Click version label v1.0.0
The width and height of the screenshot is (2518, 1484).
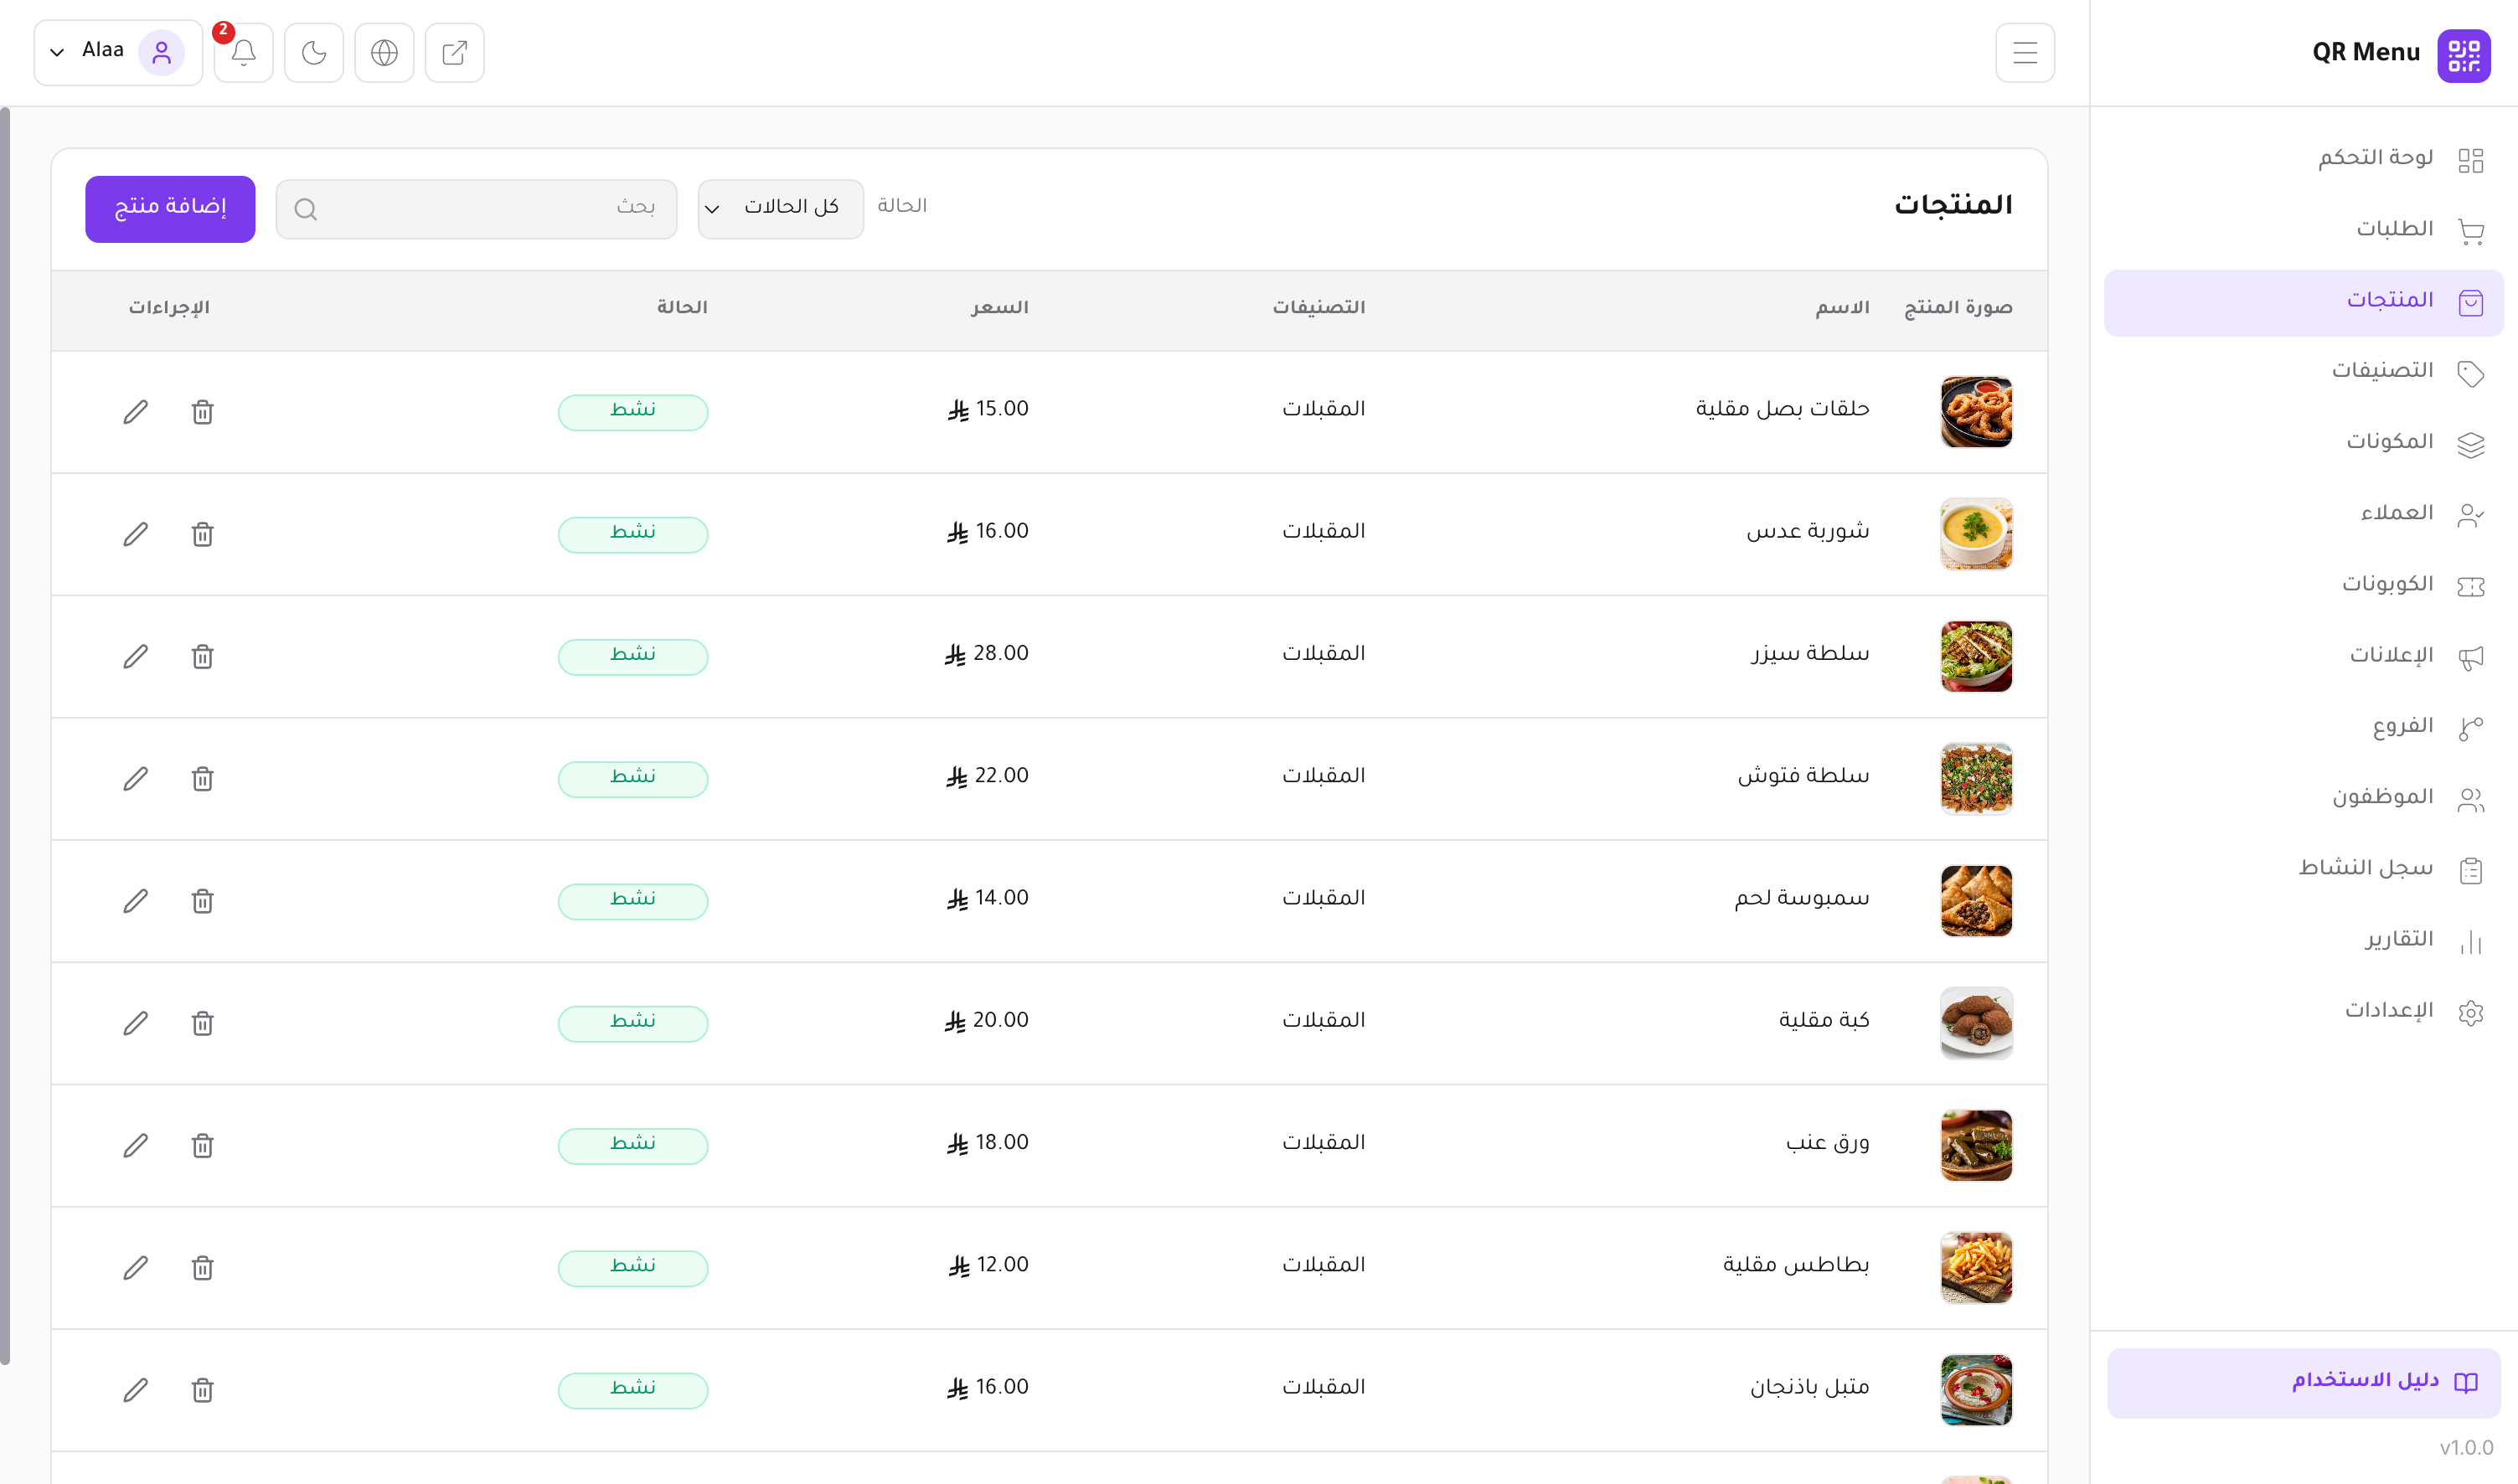coord(2466,1448)
